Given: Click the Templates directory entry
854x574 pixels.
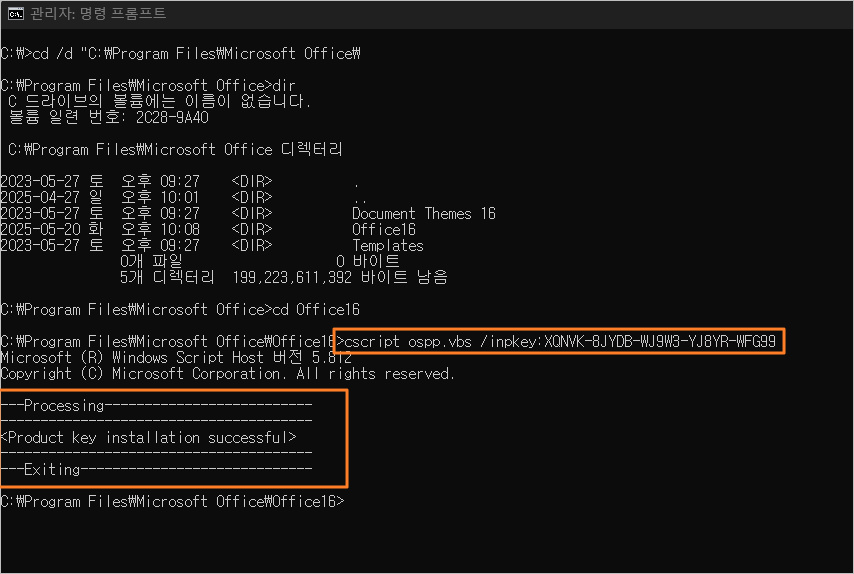Looking at the screenshot, I should pos(388,246).
